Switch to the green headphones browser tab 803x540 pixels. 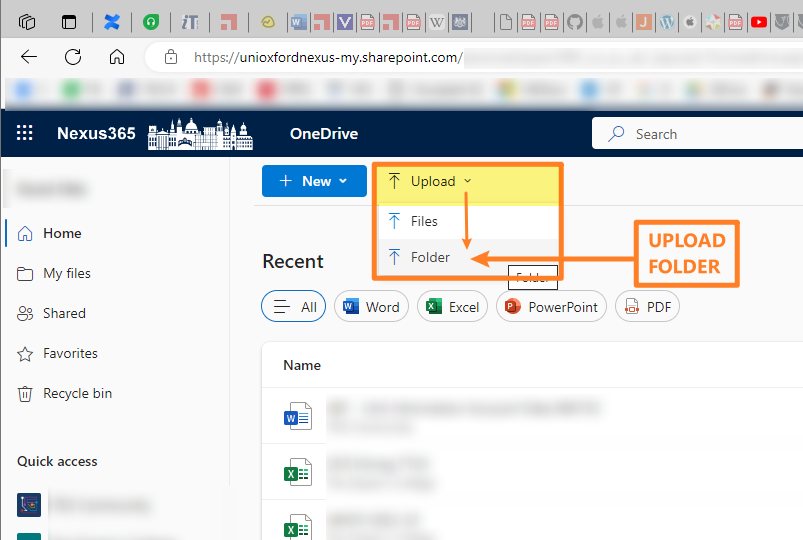(x=151, y=22)
